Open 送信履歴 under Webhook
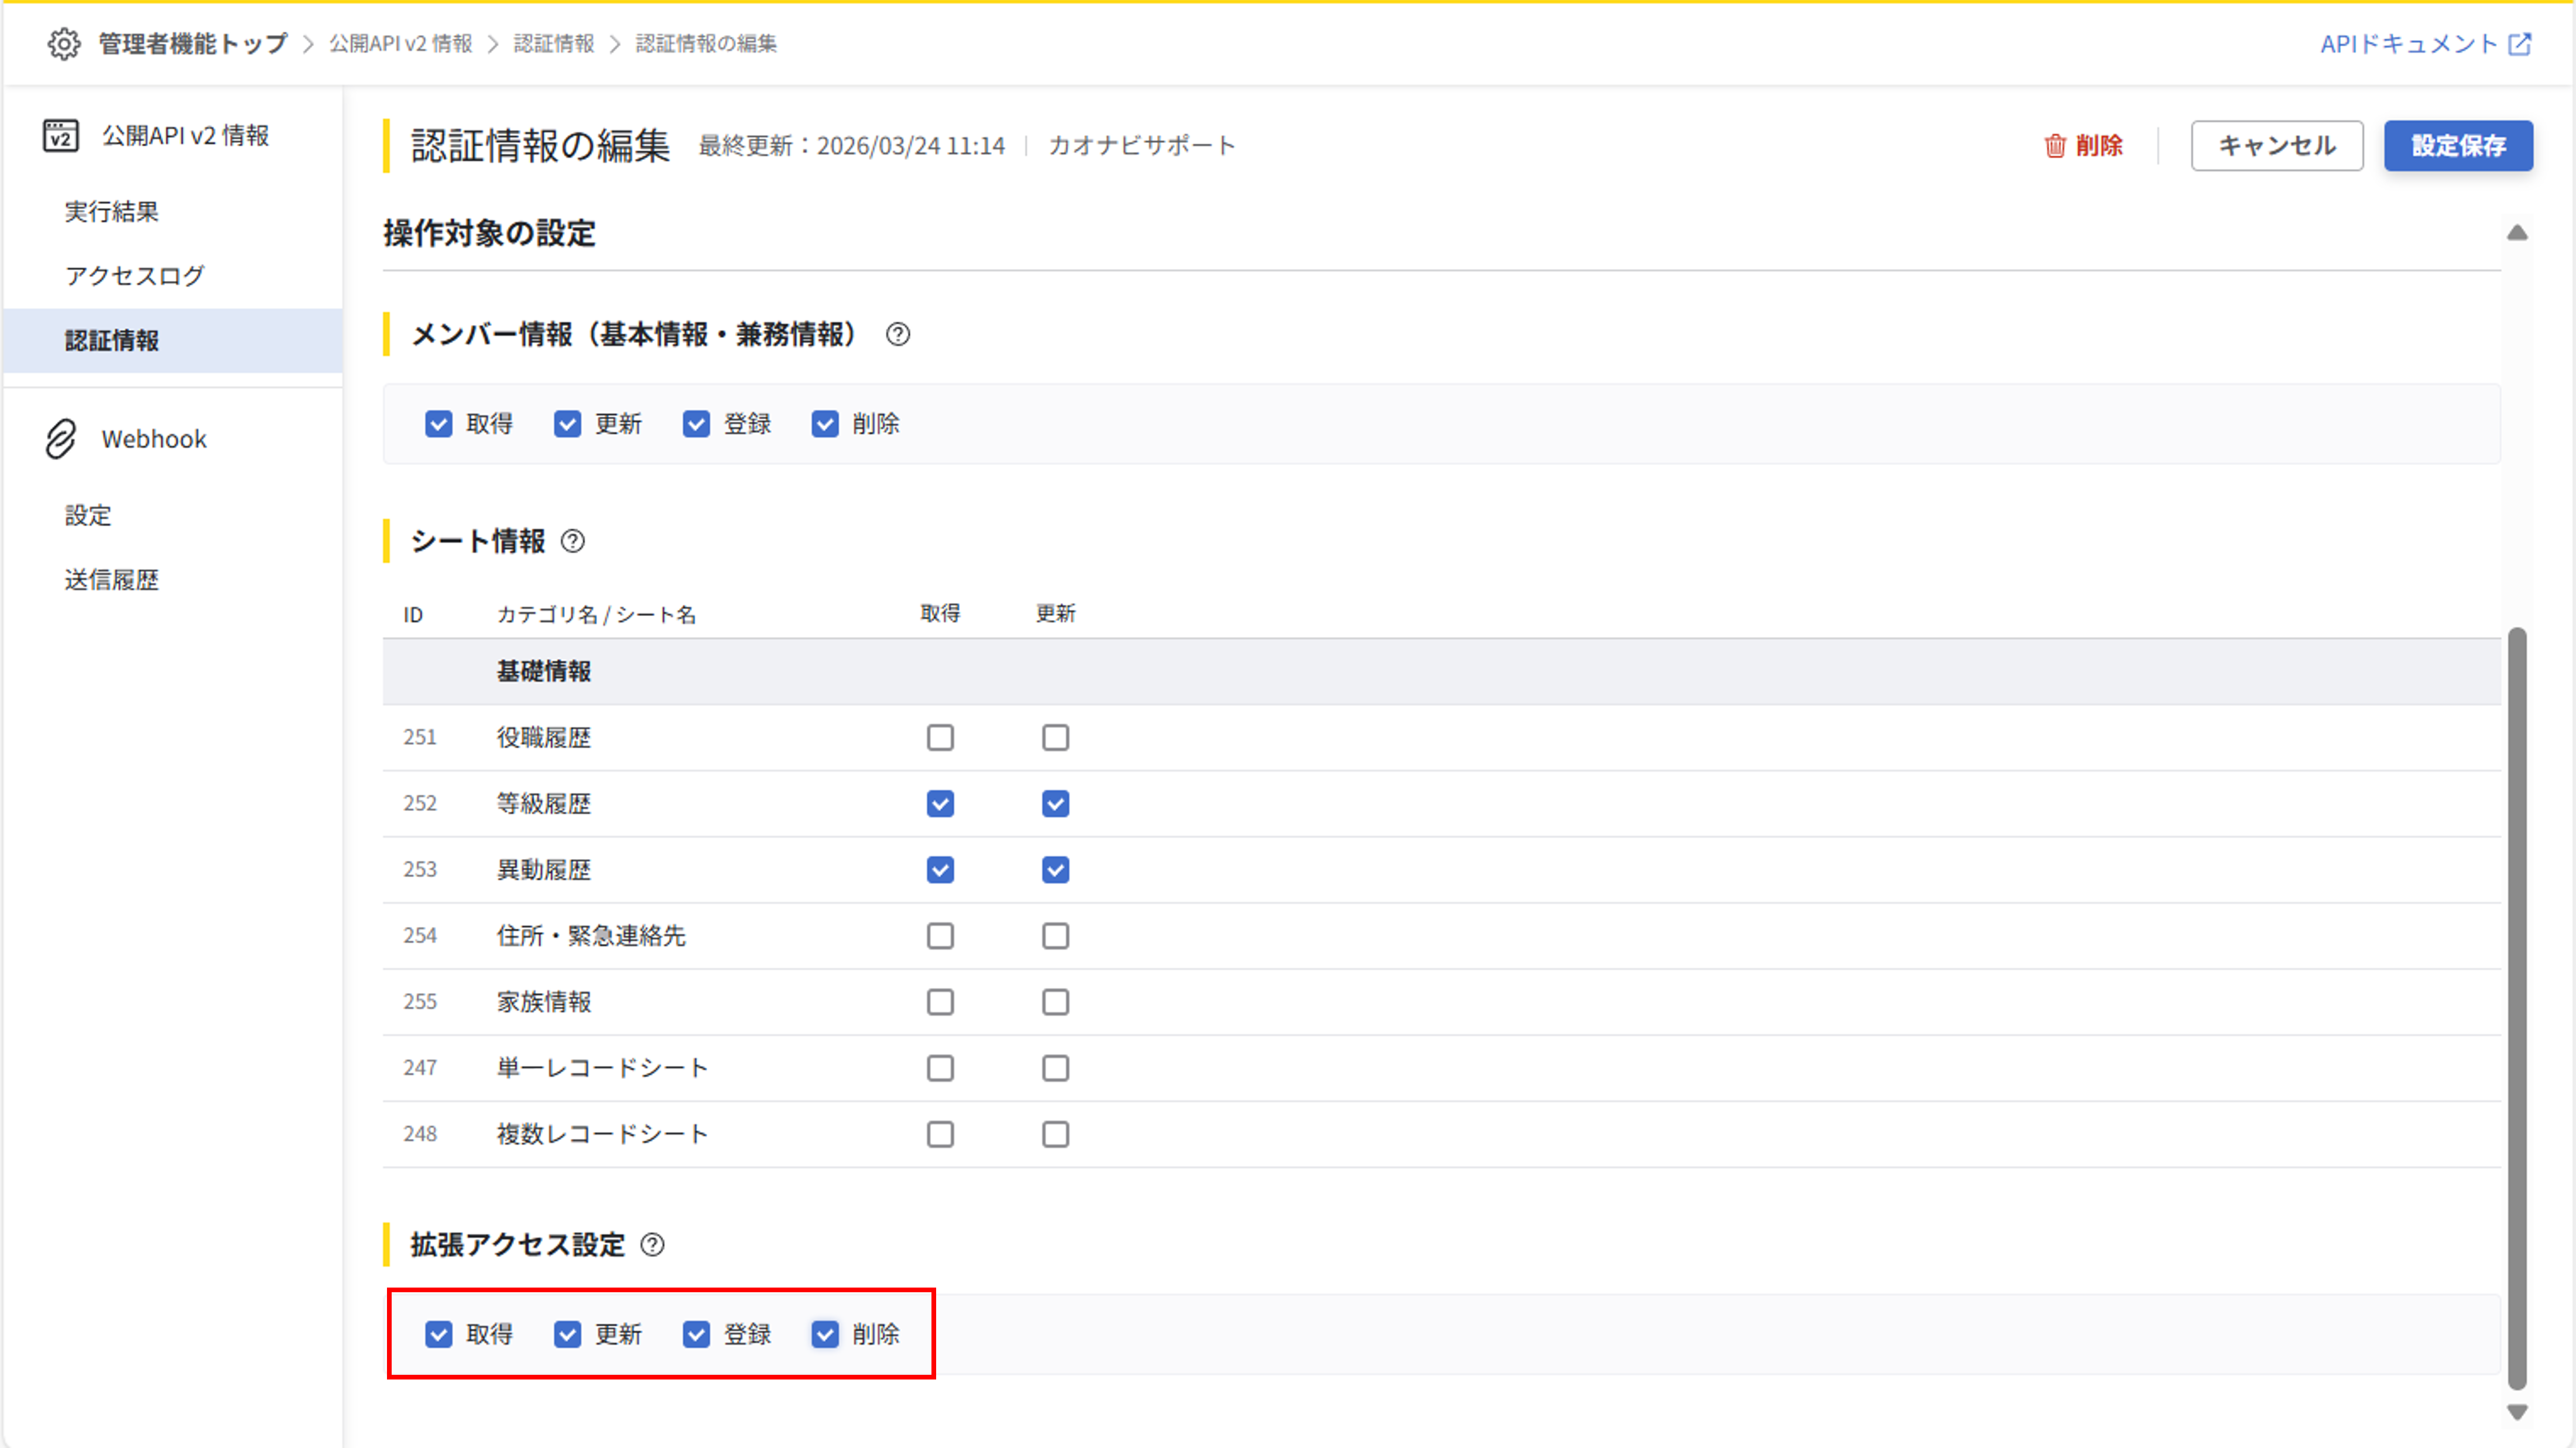 tap(112, 580)
